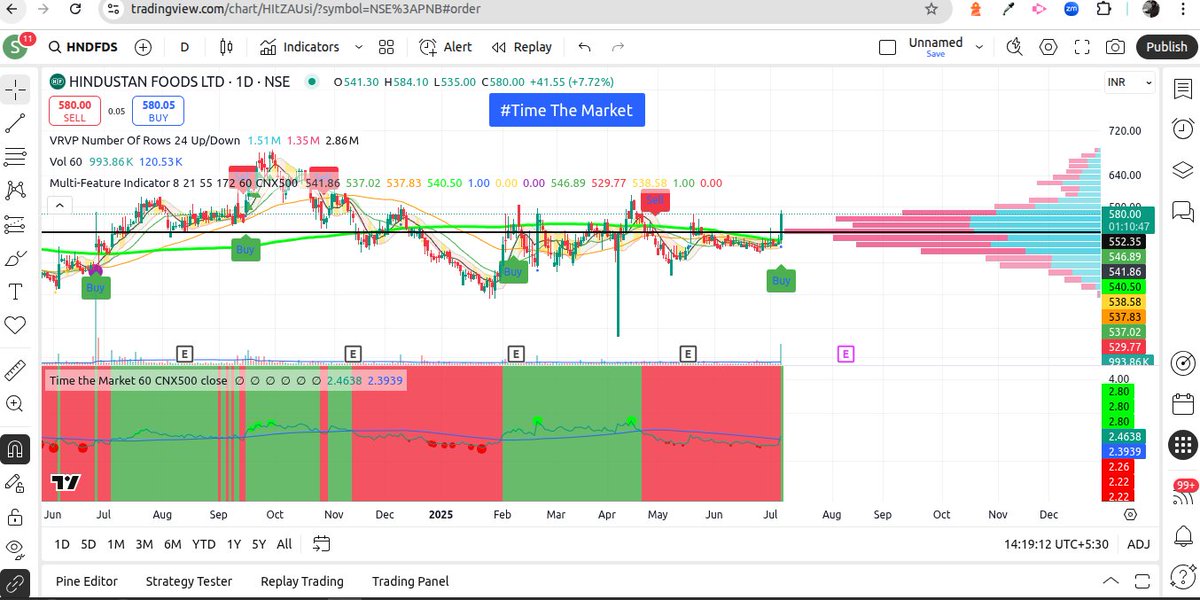
Task: Open the Alert creation button
Action: [x=446, y=47]
